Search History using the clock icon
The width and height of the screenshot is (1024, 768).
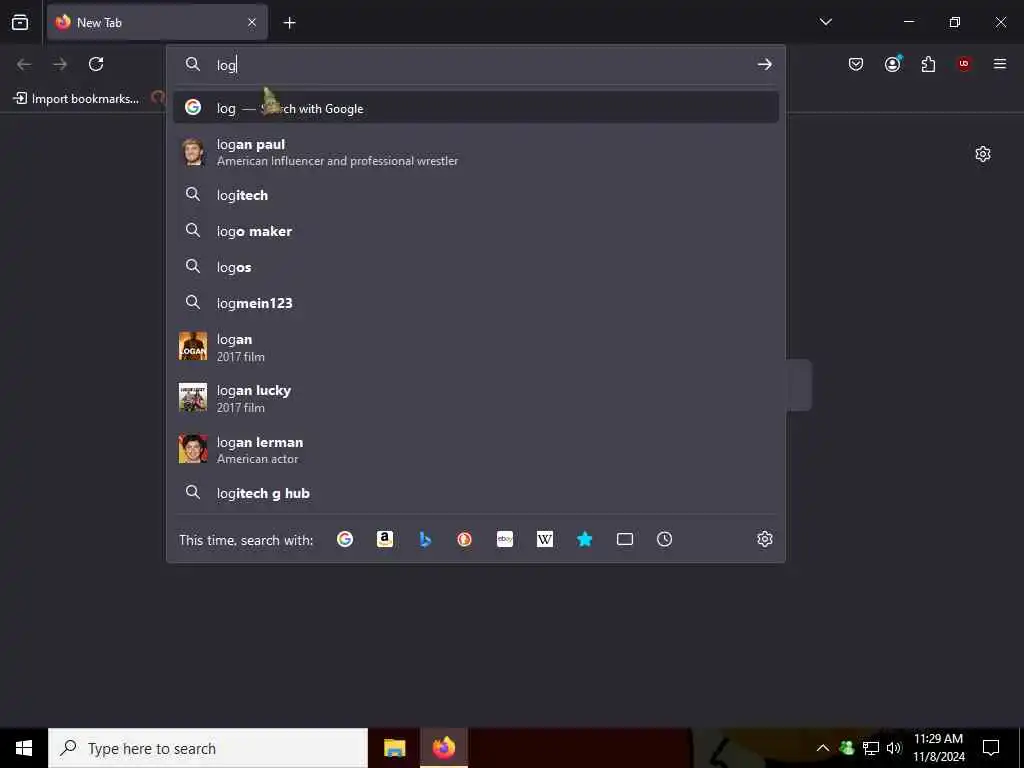click(x=664, y=539)
